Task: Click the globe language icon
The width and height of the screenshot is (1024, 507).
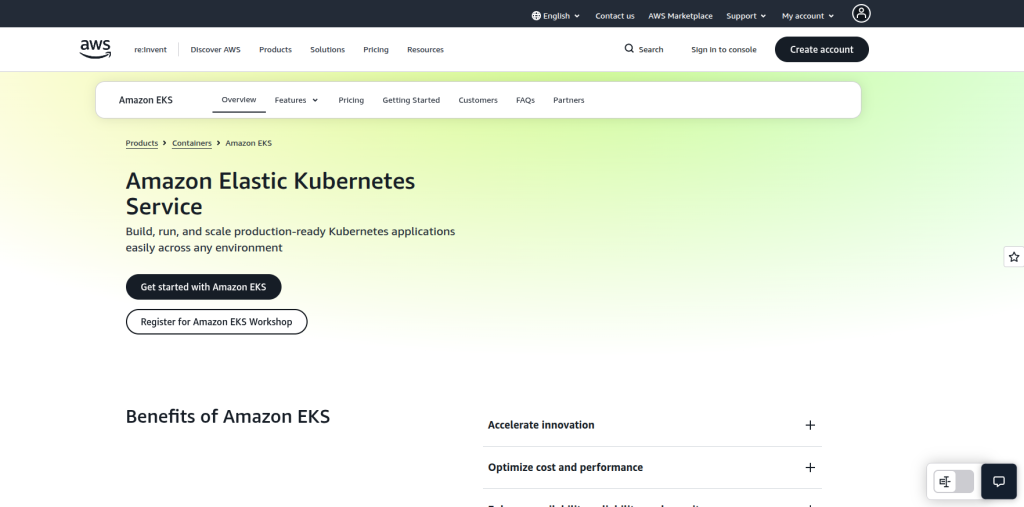Action: [536, 16]
